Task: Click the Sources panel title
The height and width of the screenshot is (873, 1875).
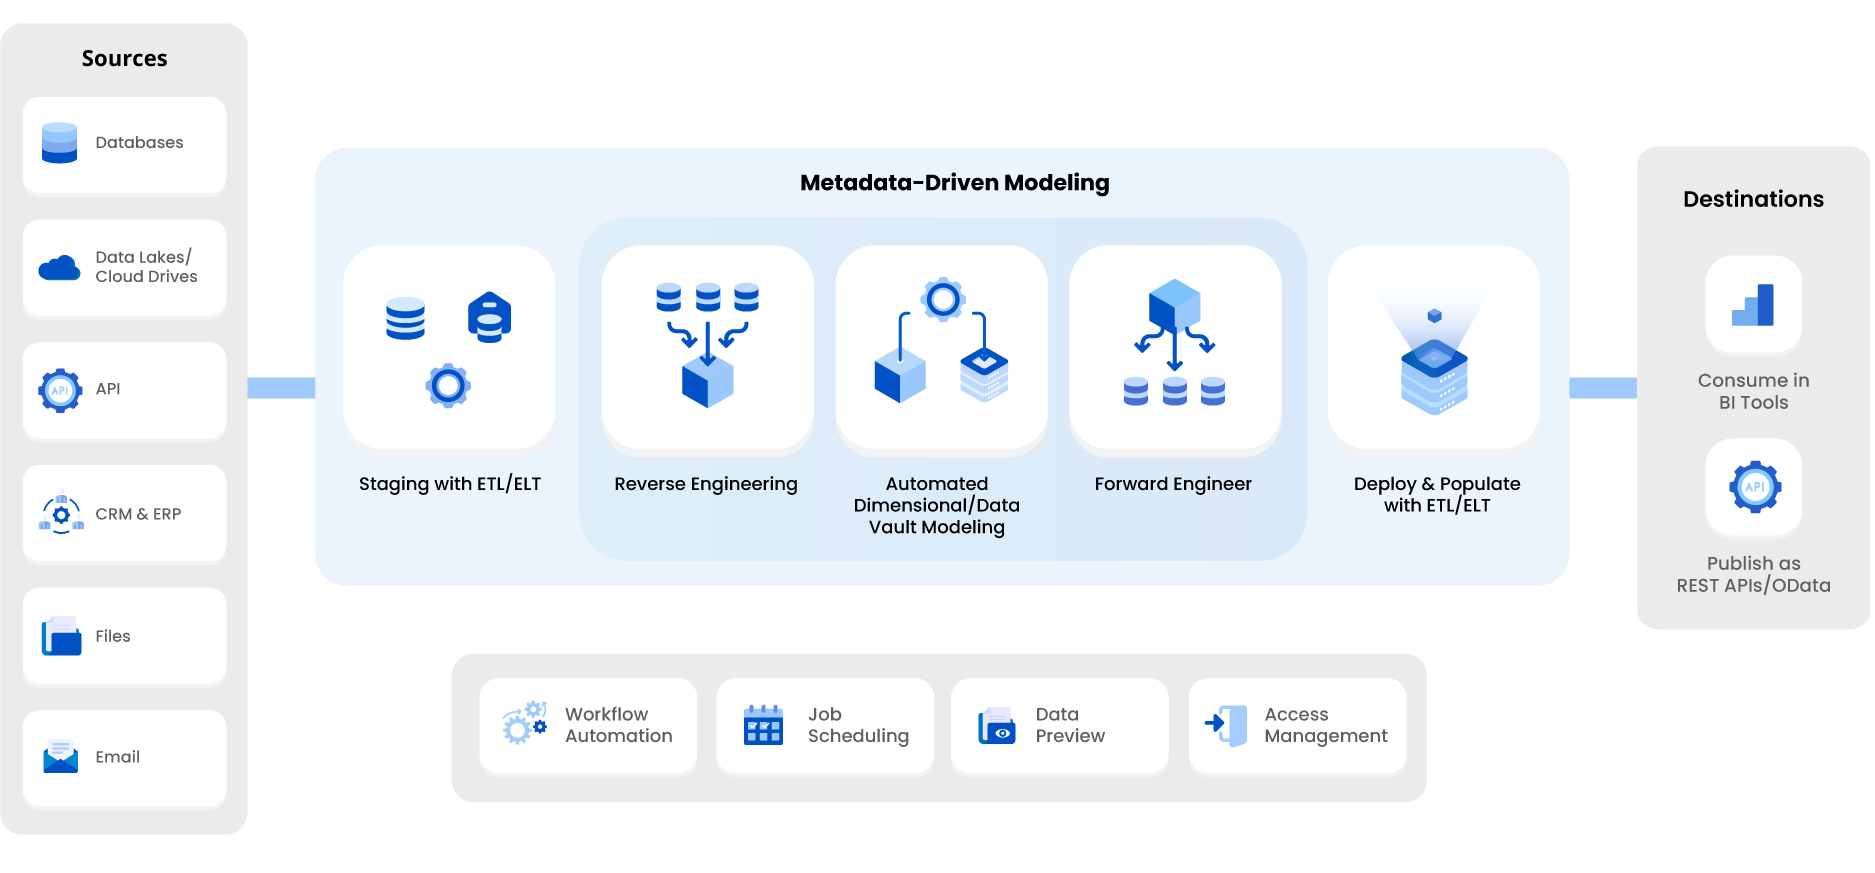Action: (125, 59)
